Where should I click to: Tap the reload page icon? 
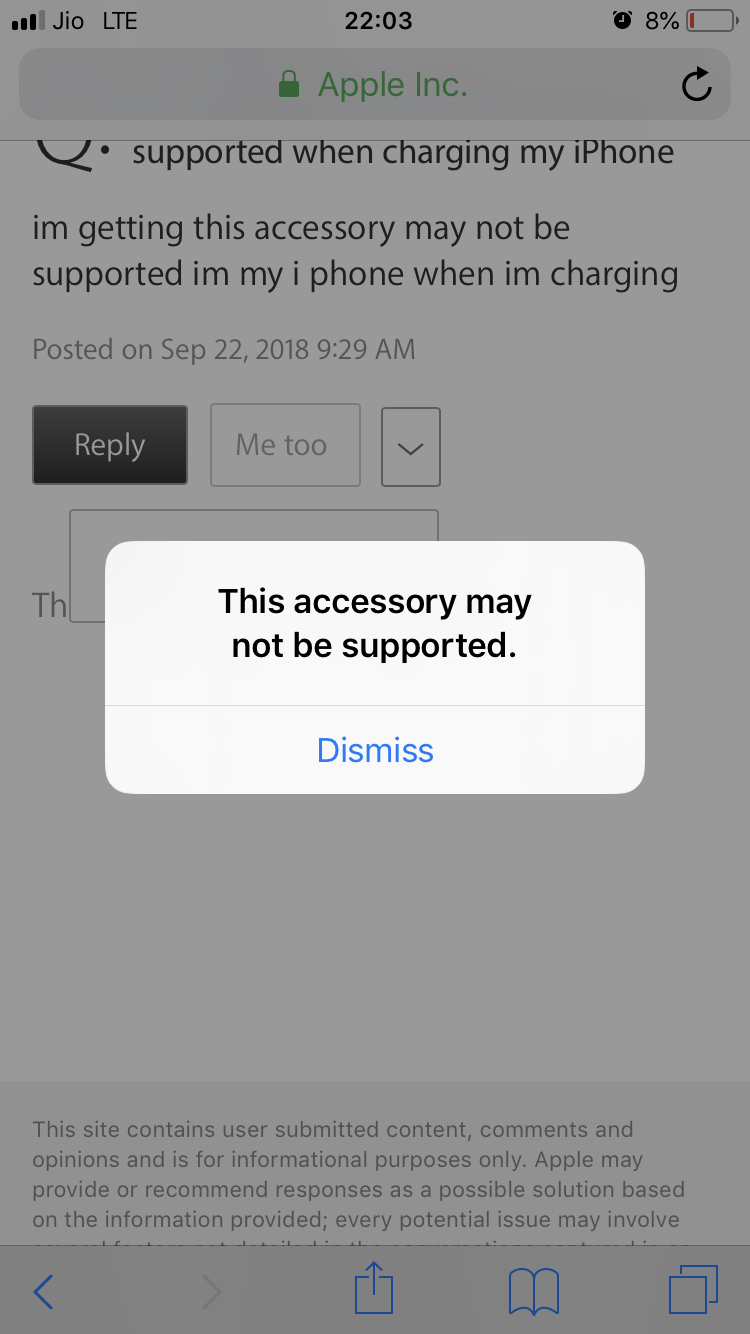click(x=696, y=85)
